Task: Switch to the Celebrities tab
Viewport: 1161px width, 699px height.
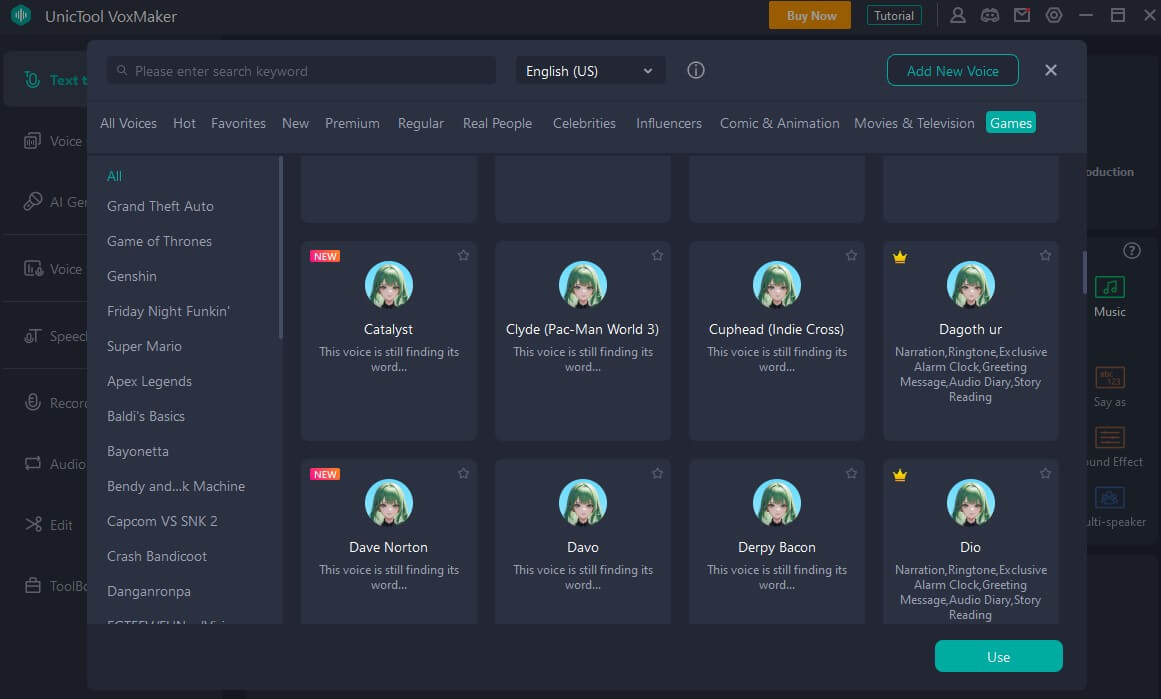Action: point(584,123)
